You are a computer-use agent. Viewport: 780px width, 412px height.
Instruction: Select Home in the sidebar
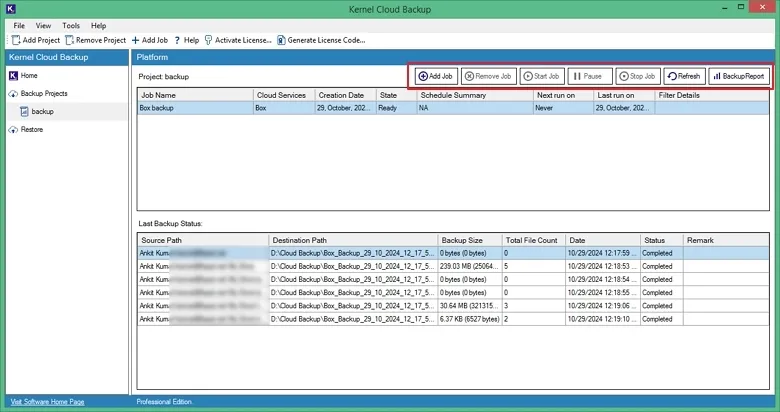point(23,76)
